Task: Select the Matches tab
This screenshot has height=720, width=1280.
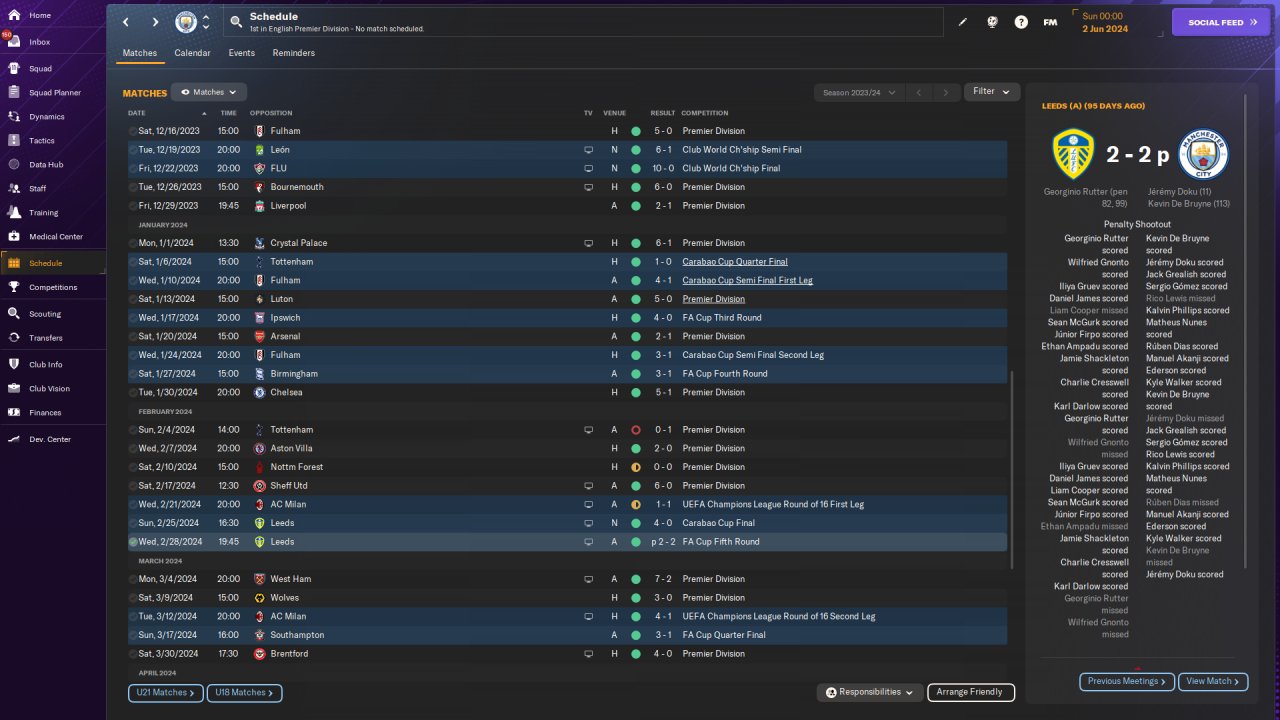Action: point(140,53)
